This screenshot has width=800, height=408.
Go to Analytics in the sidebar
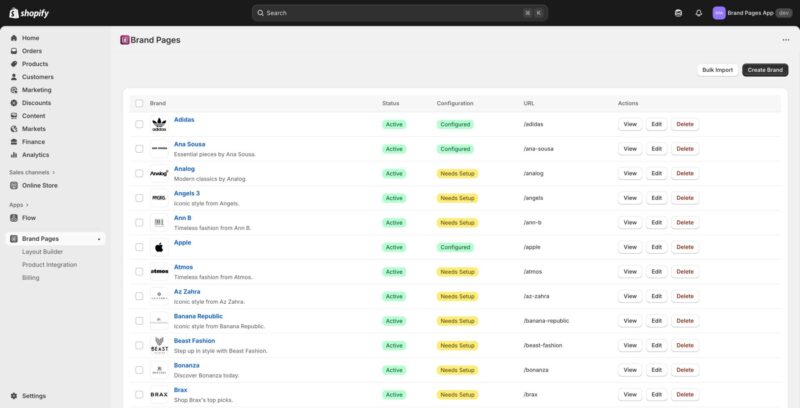click(x=36, y=155)
